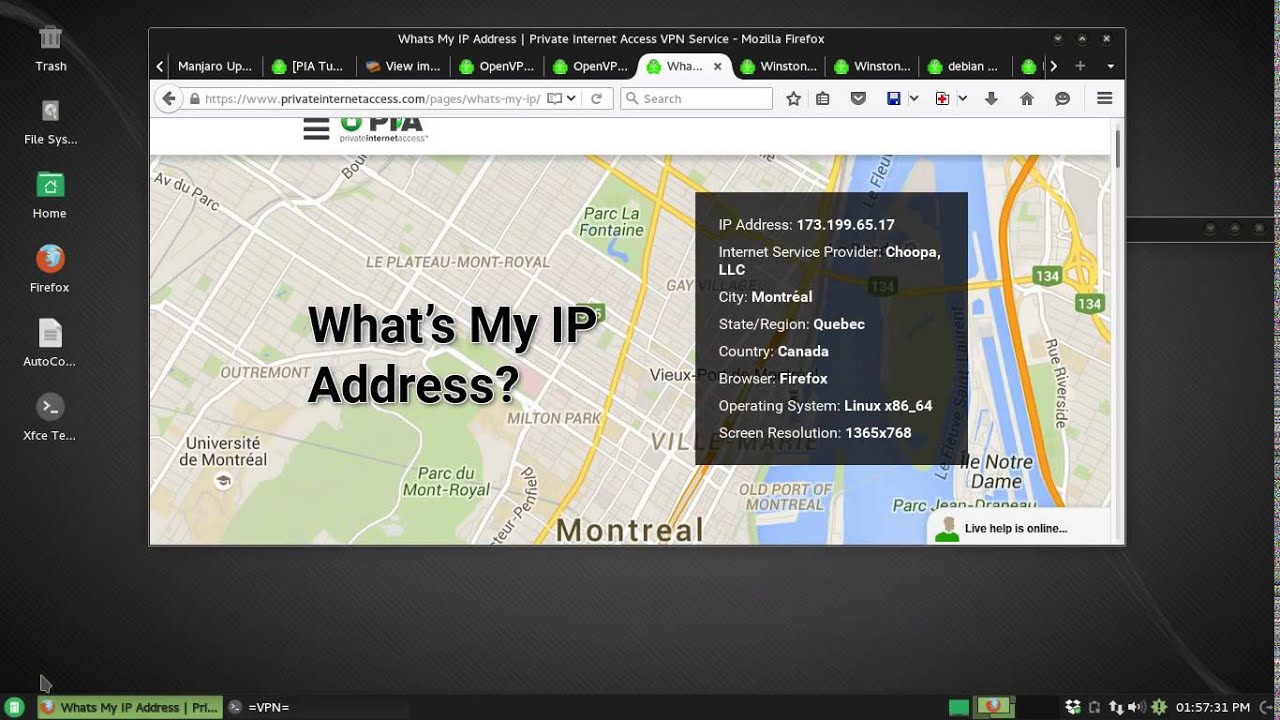Image resolution: width=1280 pixels, height=720 pixels.
Task: Click the URL address bar field
Action: [x=372, y=99]
